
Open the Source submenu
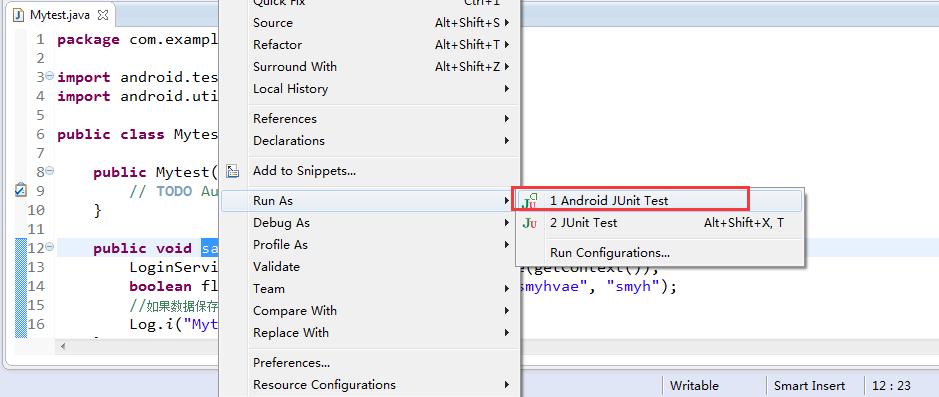pyautogui.click(x=369, y=23)
